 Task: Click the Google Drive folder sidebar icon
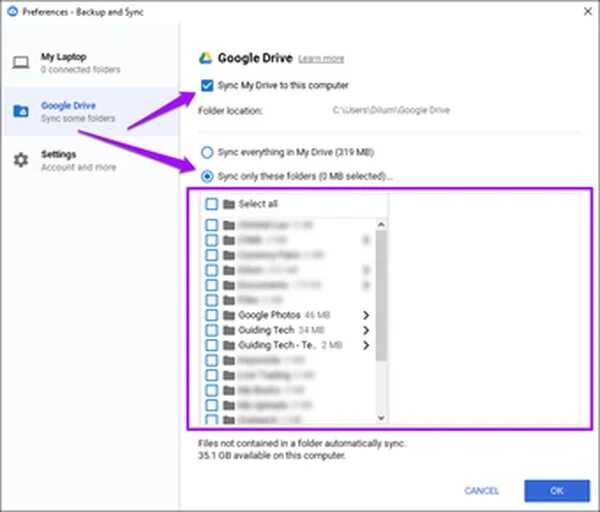pos(21,111)
